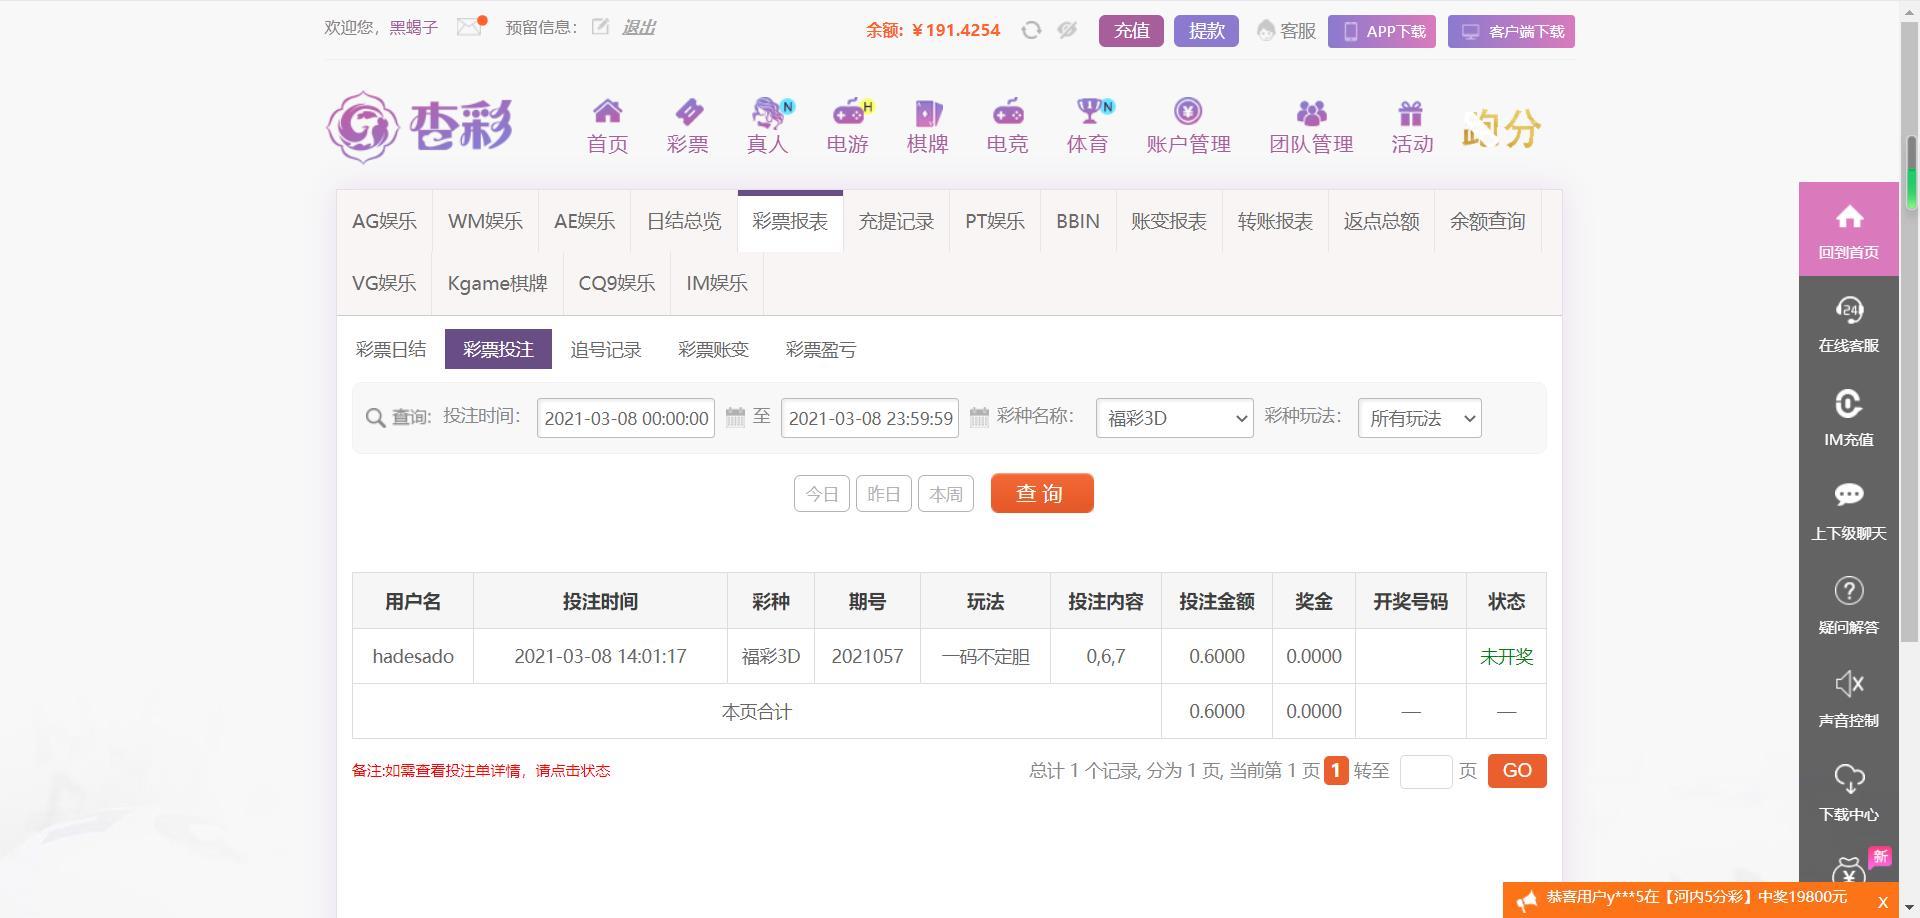Viewport: 1920px width, 918px height.
Task: Open 彩票 lottery navigation icon
Action: [x=688, y=112]
